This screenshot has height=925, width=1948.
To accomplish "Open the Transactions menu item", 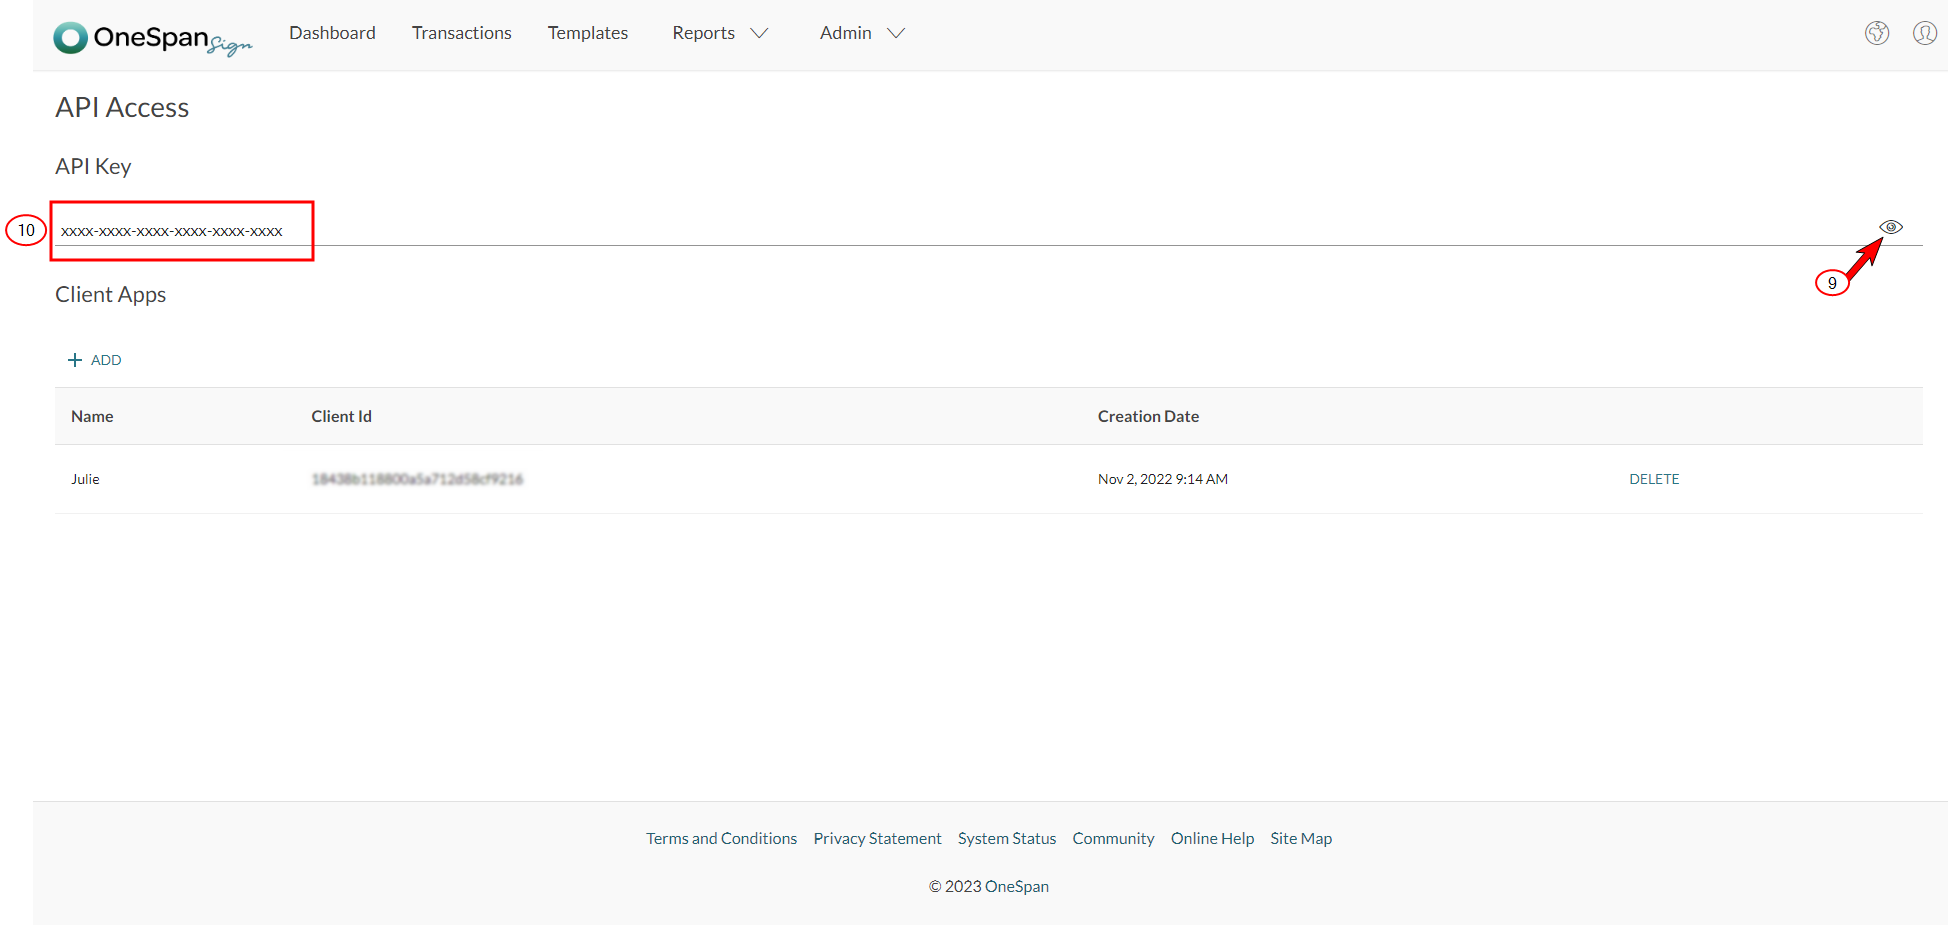I will (x=461, y=33).
